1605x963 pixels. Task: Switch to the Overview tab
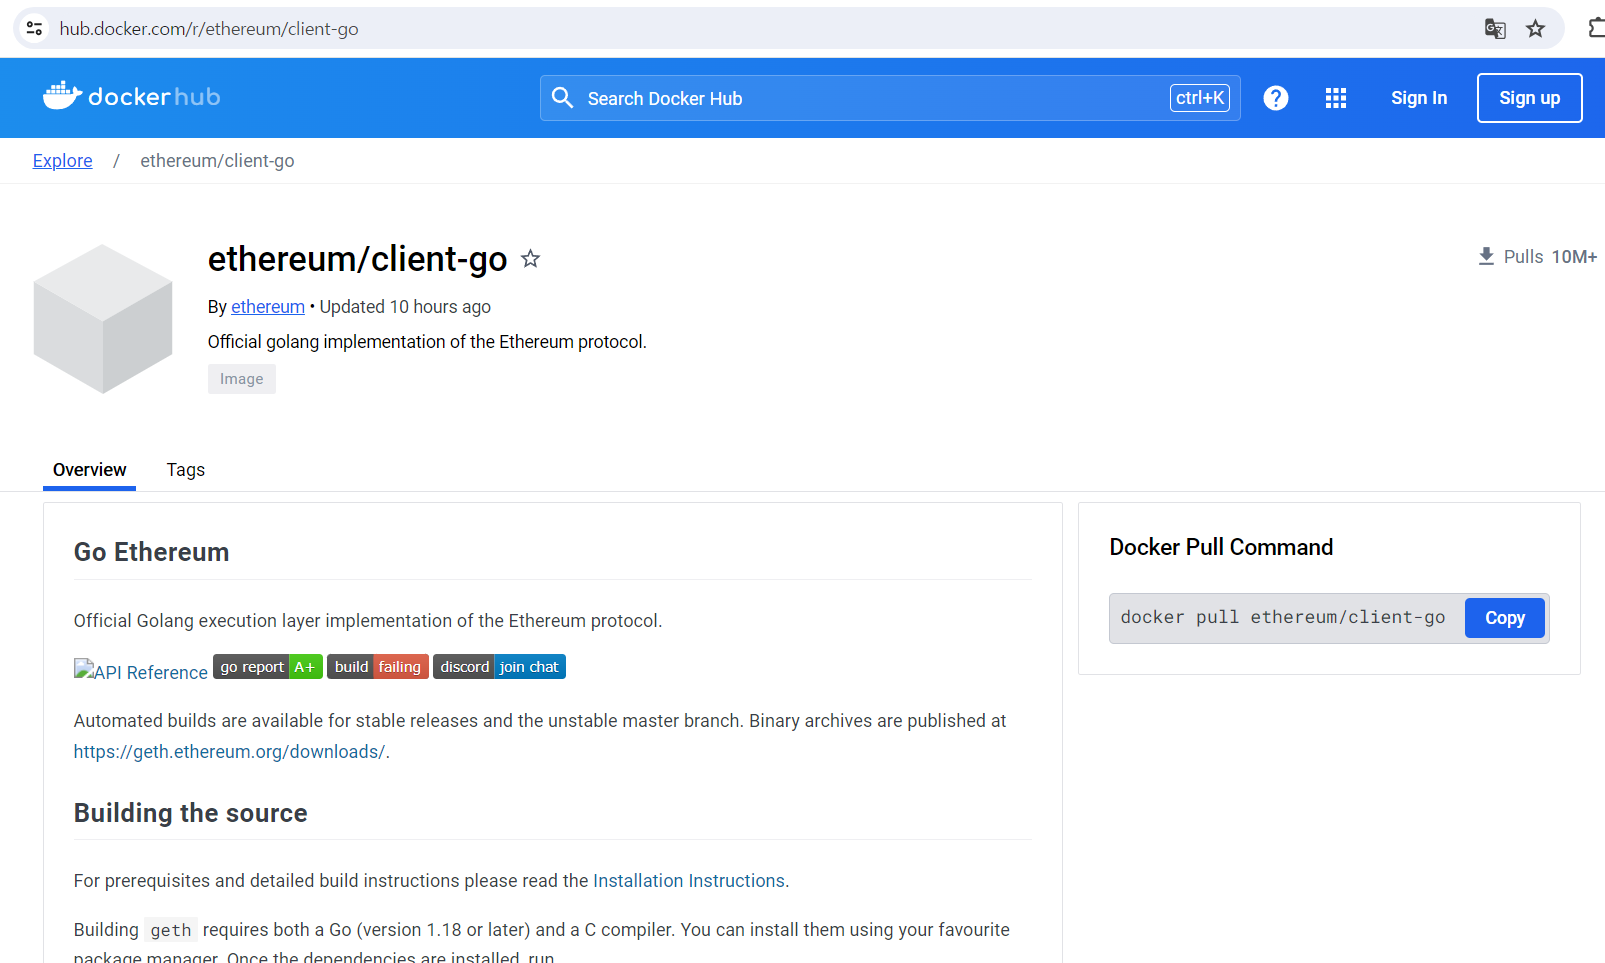[x=90, y=470]
